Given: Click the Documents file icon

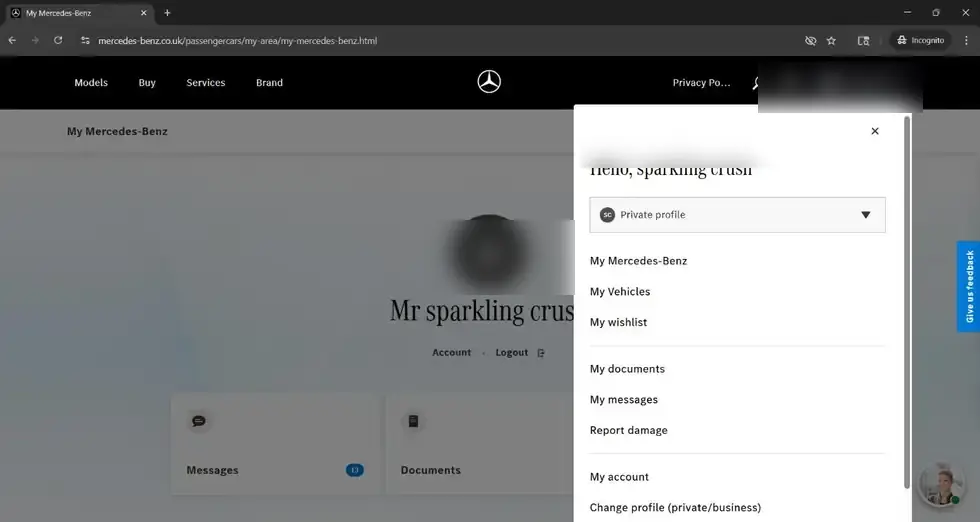Looking at the screenshot, I should (413, 421).
